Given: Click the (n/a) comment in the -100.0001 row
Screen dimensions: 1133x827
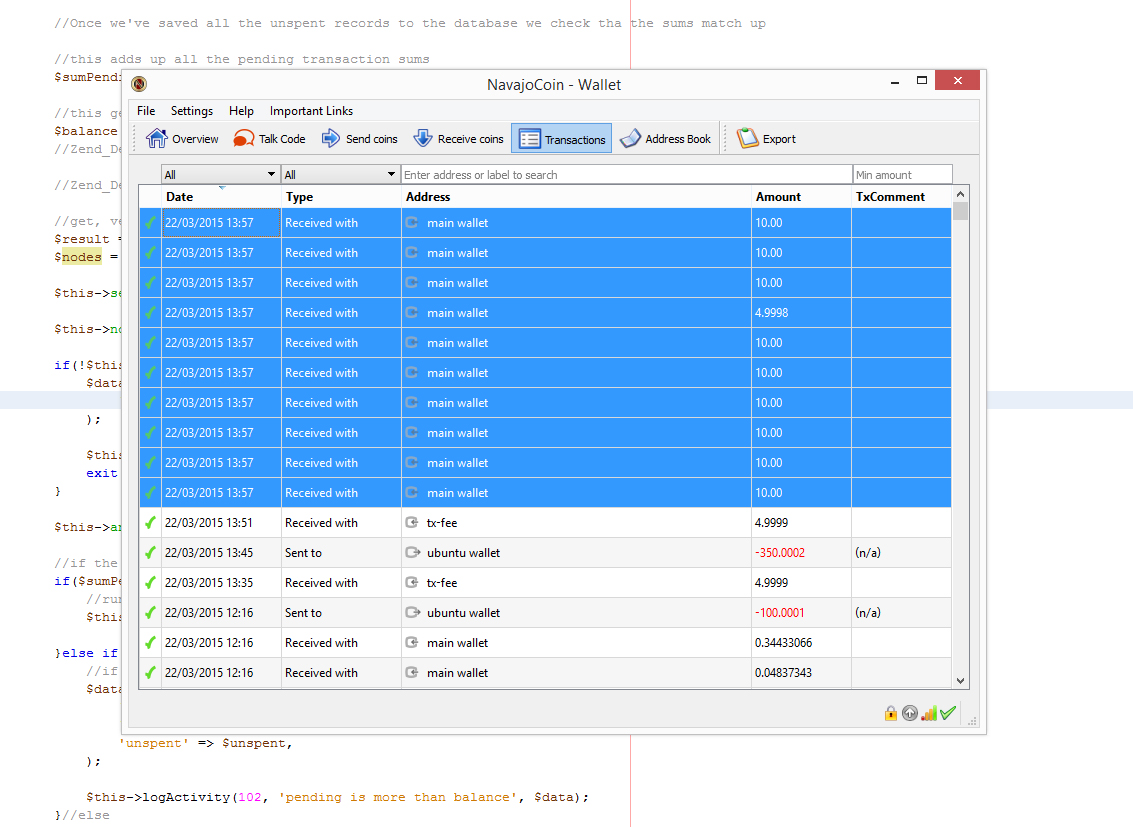Looking at the screenshot, I should [x=868, y=612].
